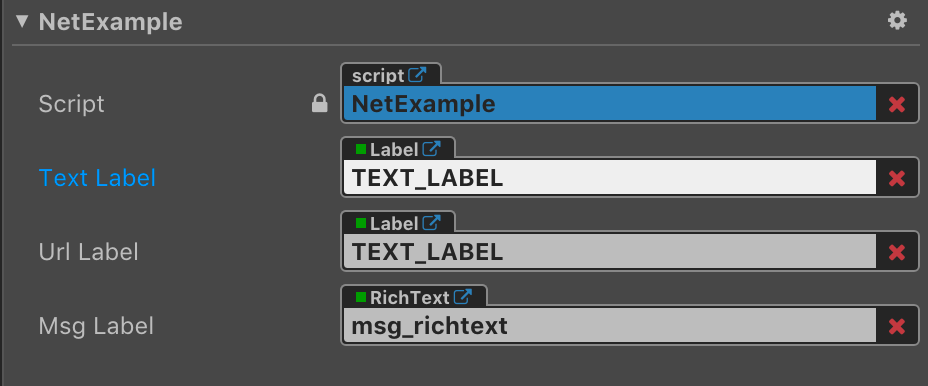Remove the Text Label reference
Image resolution: width=928 pixels, height=386 pixels.
point(897,179)
